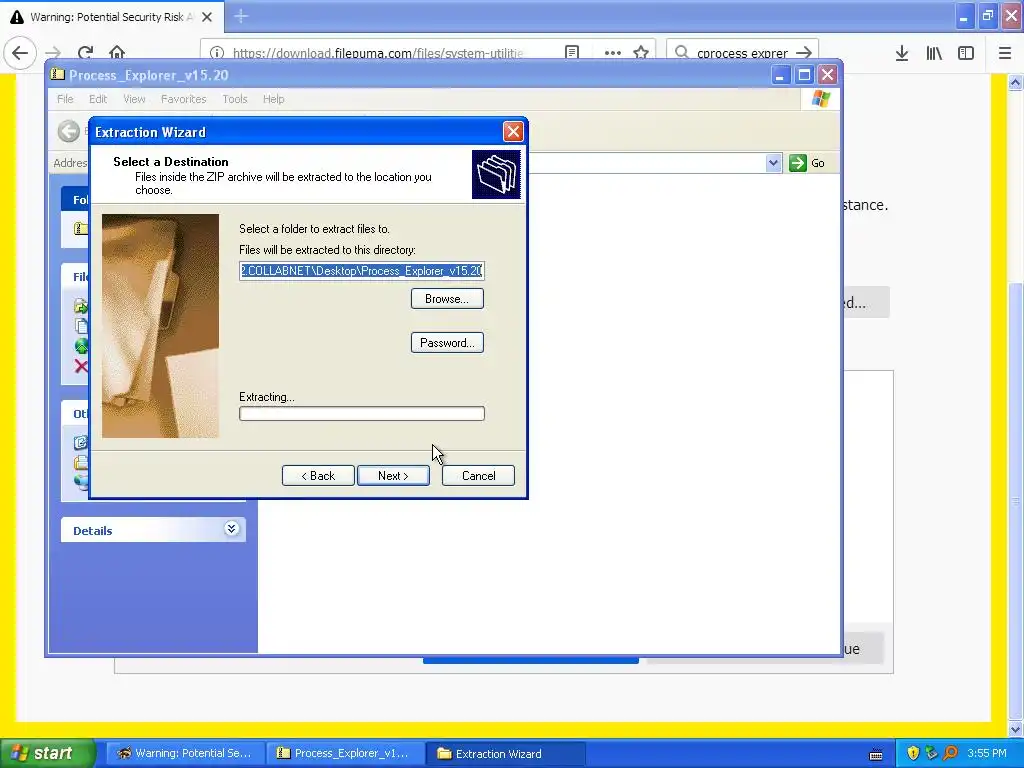
Task: Click the green Go arrow button
Action: [798, 163]
